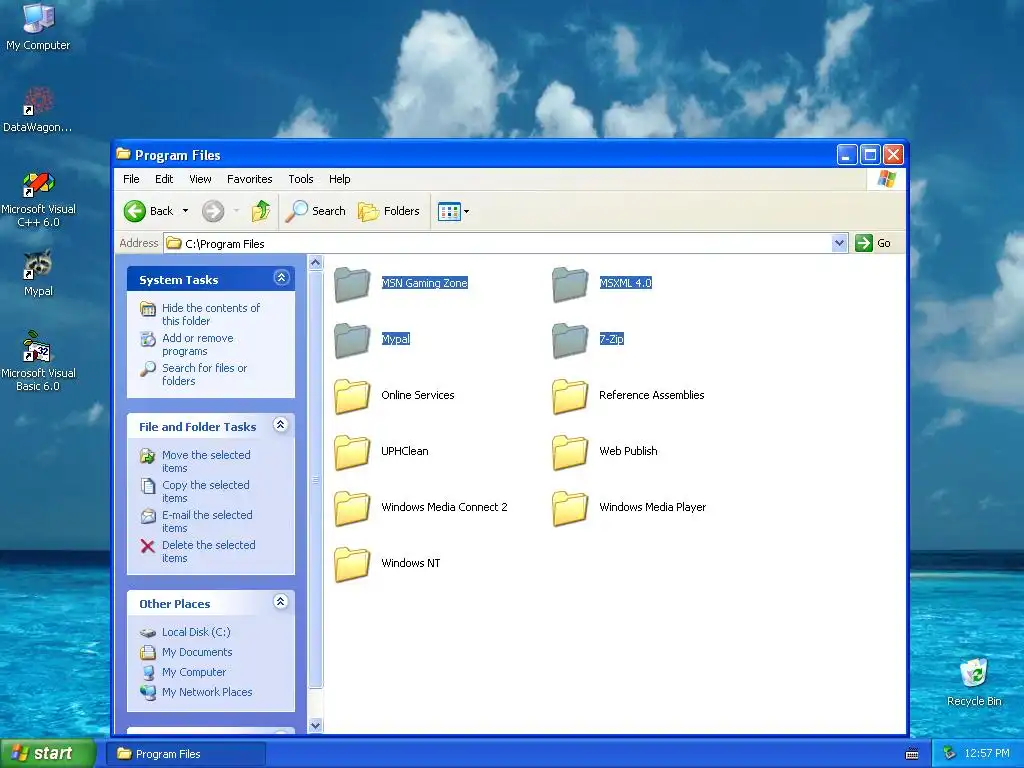The height and width of the screenshot is (768, 1024).
Task: Click E-mail the selected items
Action: click(x=206, y=521)
